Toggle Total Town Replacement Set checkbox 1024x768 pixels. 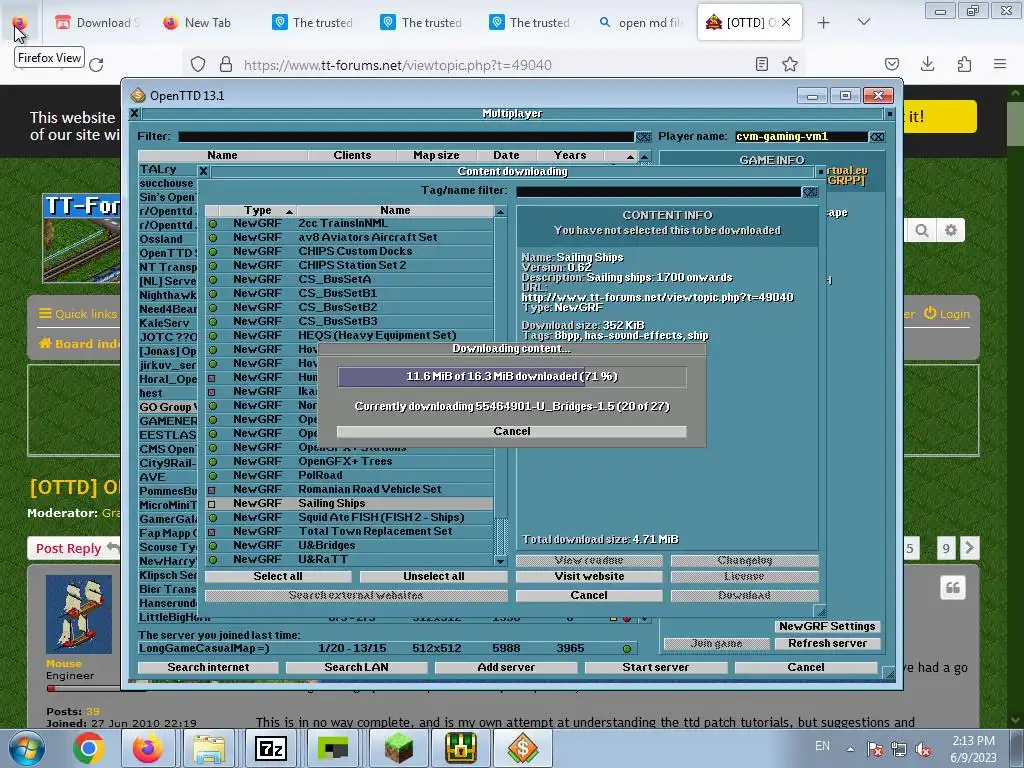tap(212, 532)
